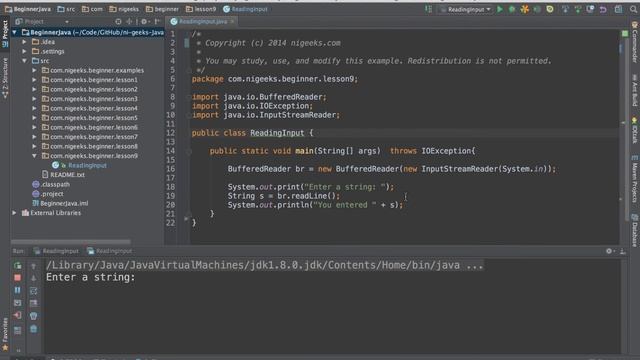Select BeginnerJava.iml file in project tree
Screen dimensions: 640x360
pos(60,203)
